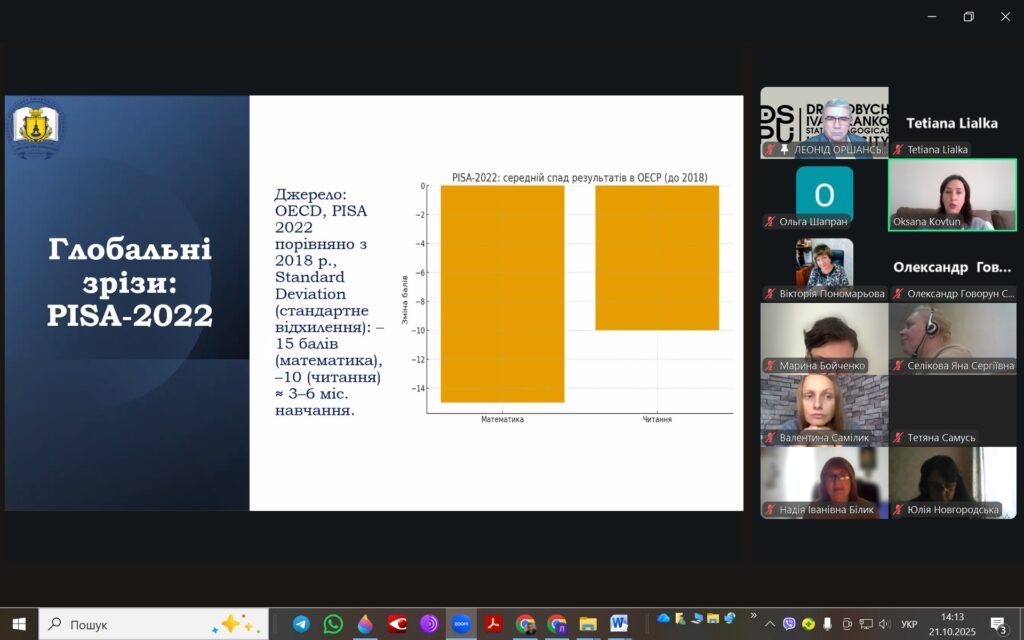This screenshot has width=1024, height=640.
Task: Switch to Microsoft Word in the taskbar
Action: coord(620,624)
